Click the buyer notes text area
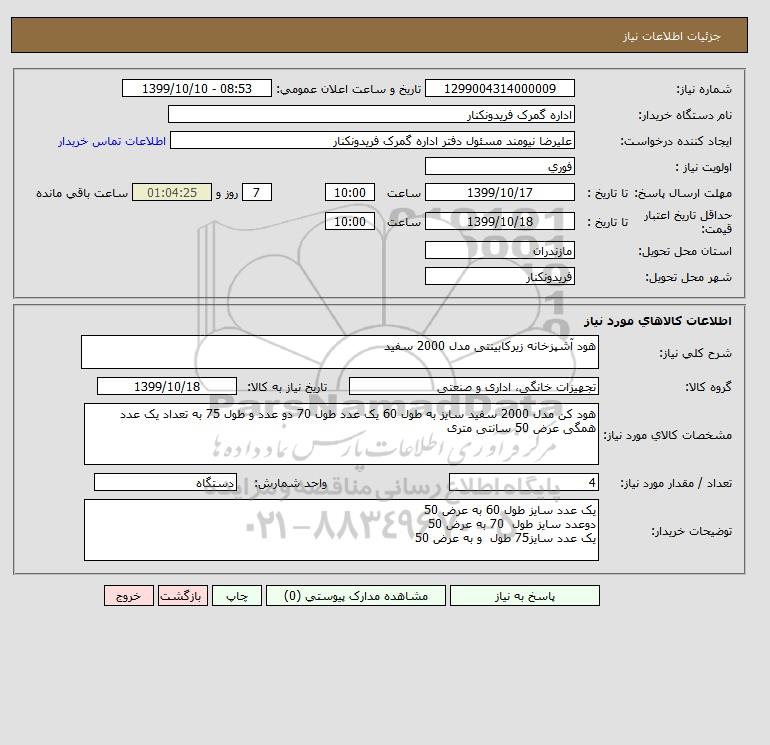The image size is (770, 745). coord(341,530)
